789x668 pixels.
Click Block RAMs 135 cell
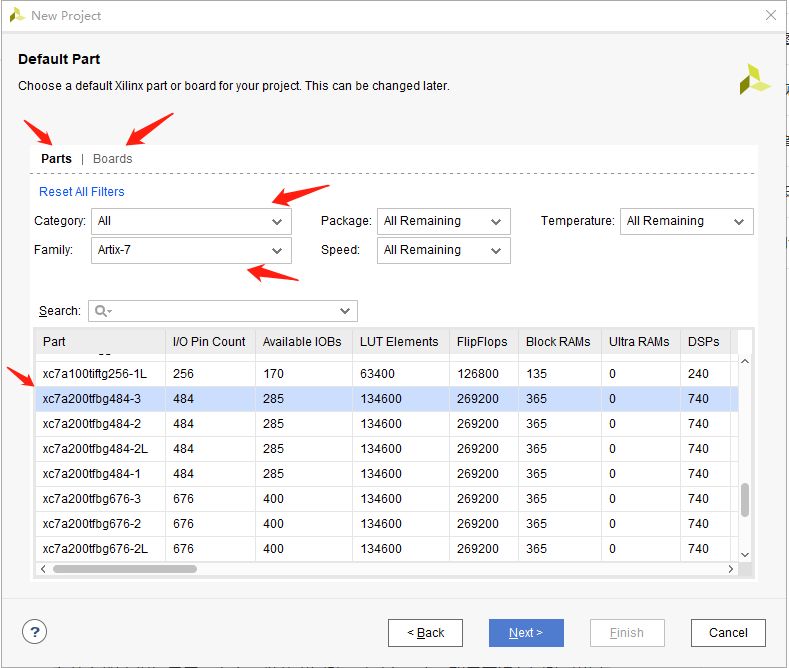pyautogui.click(x=536, y=374)
